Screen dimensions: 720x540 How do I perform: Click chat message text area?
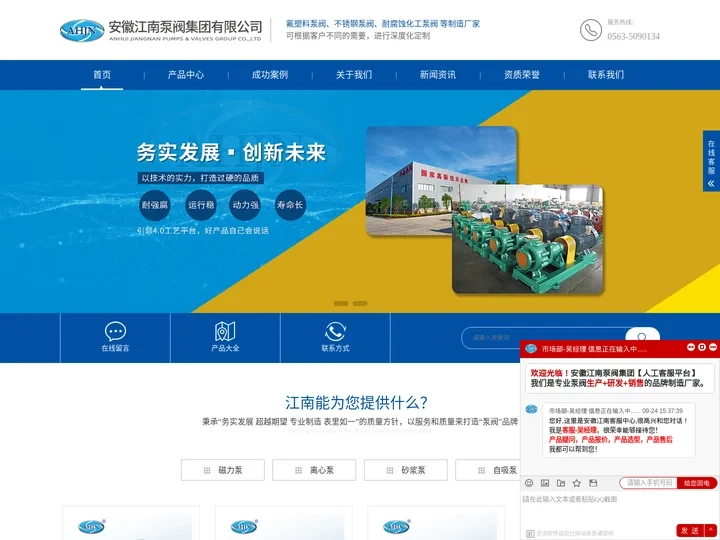(x=619, y=509)
